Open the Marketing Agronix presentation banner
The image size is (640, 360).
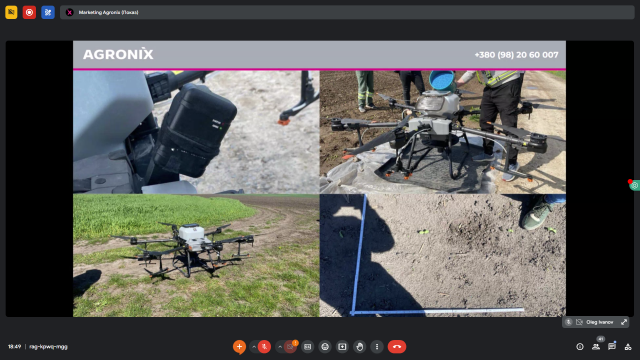coord(347,12)
